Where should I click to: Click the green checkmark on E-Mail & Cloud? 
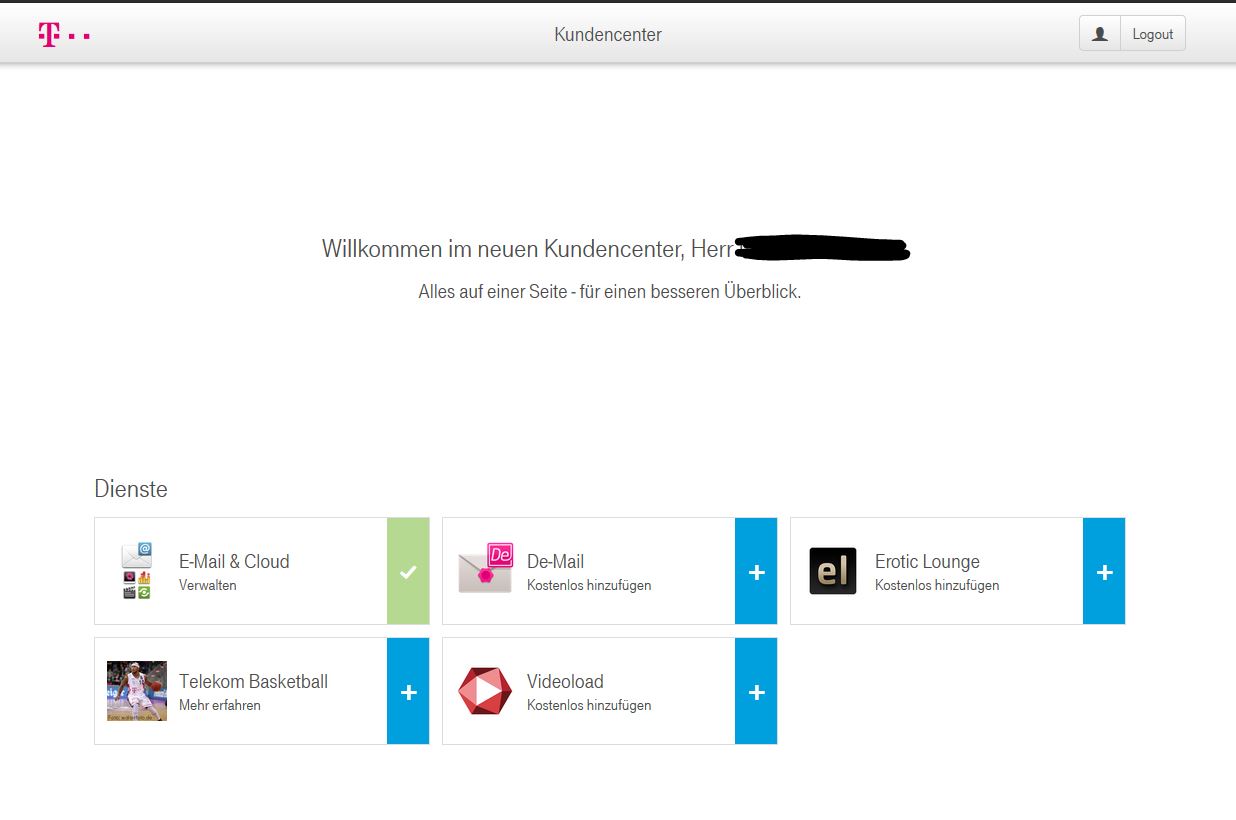pos(408,571)
